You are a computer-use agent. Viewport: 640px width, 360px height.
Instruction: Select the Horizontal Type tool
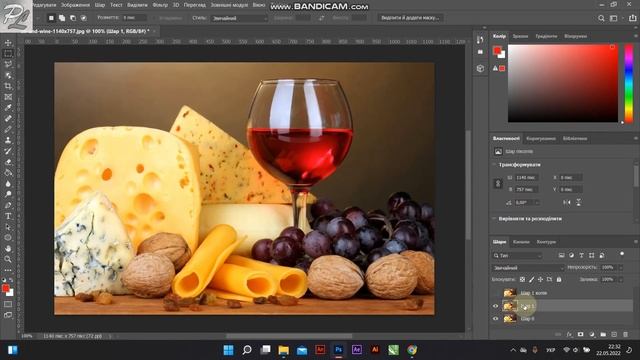pyautogui.click(x=8, y=216)
